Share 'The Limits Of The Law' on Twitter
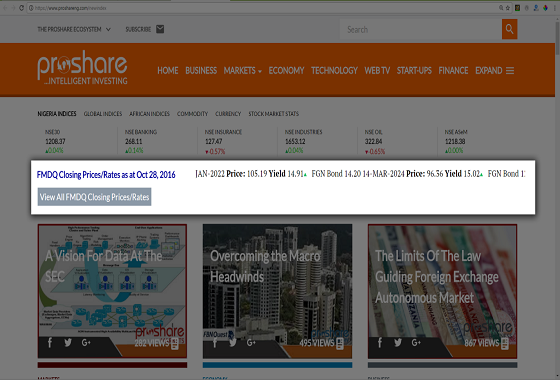This screenshot has height=380, width=560. (x=398, y=343)
